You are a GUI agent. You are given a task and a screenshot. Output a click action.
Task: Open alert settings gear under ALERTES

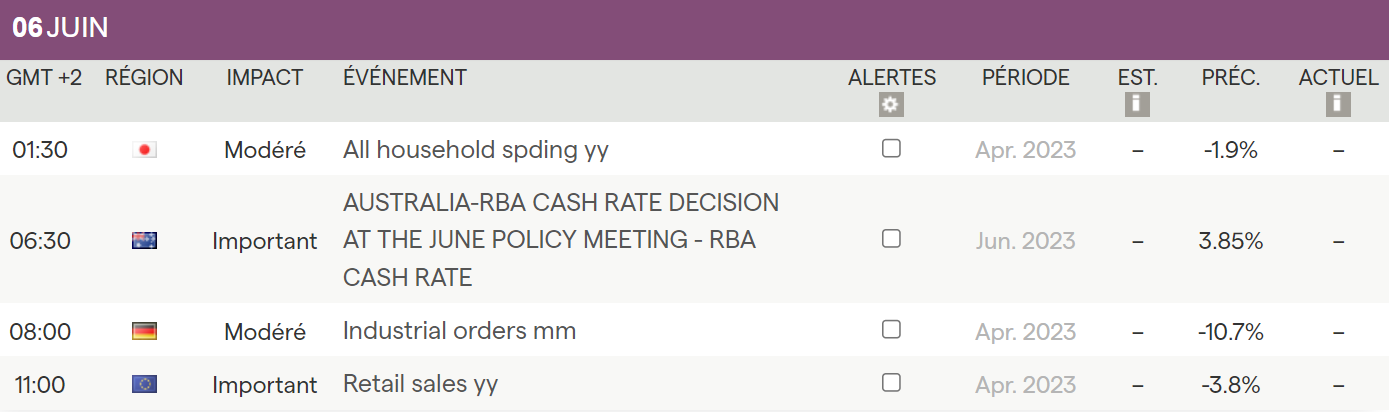[891, 104]
